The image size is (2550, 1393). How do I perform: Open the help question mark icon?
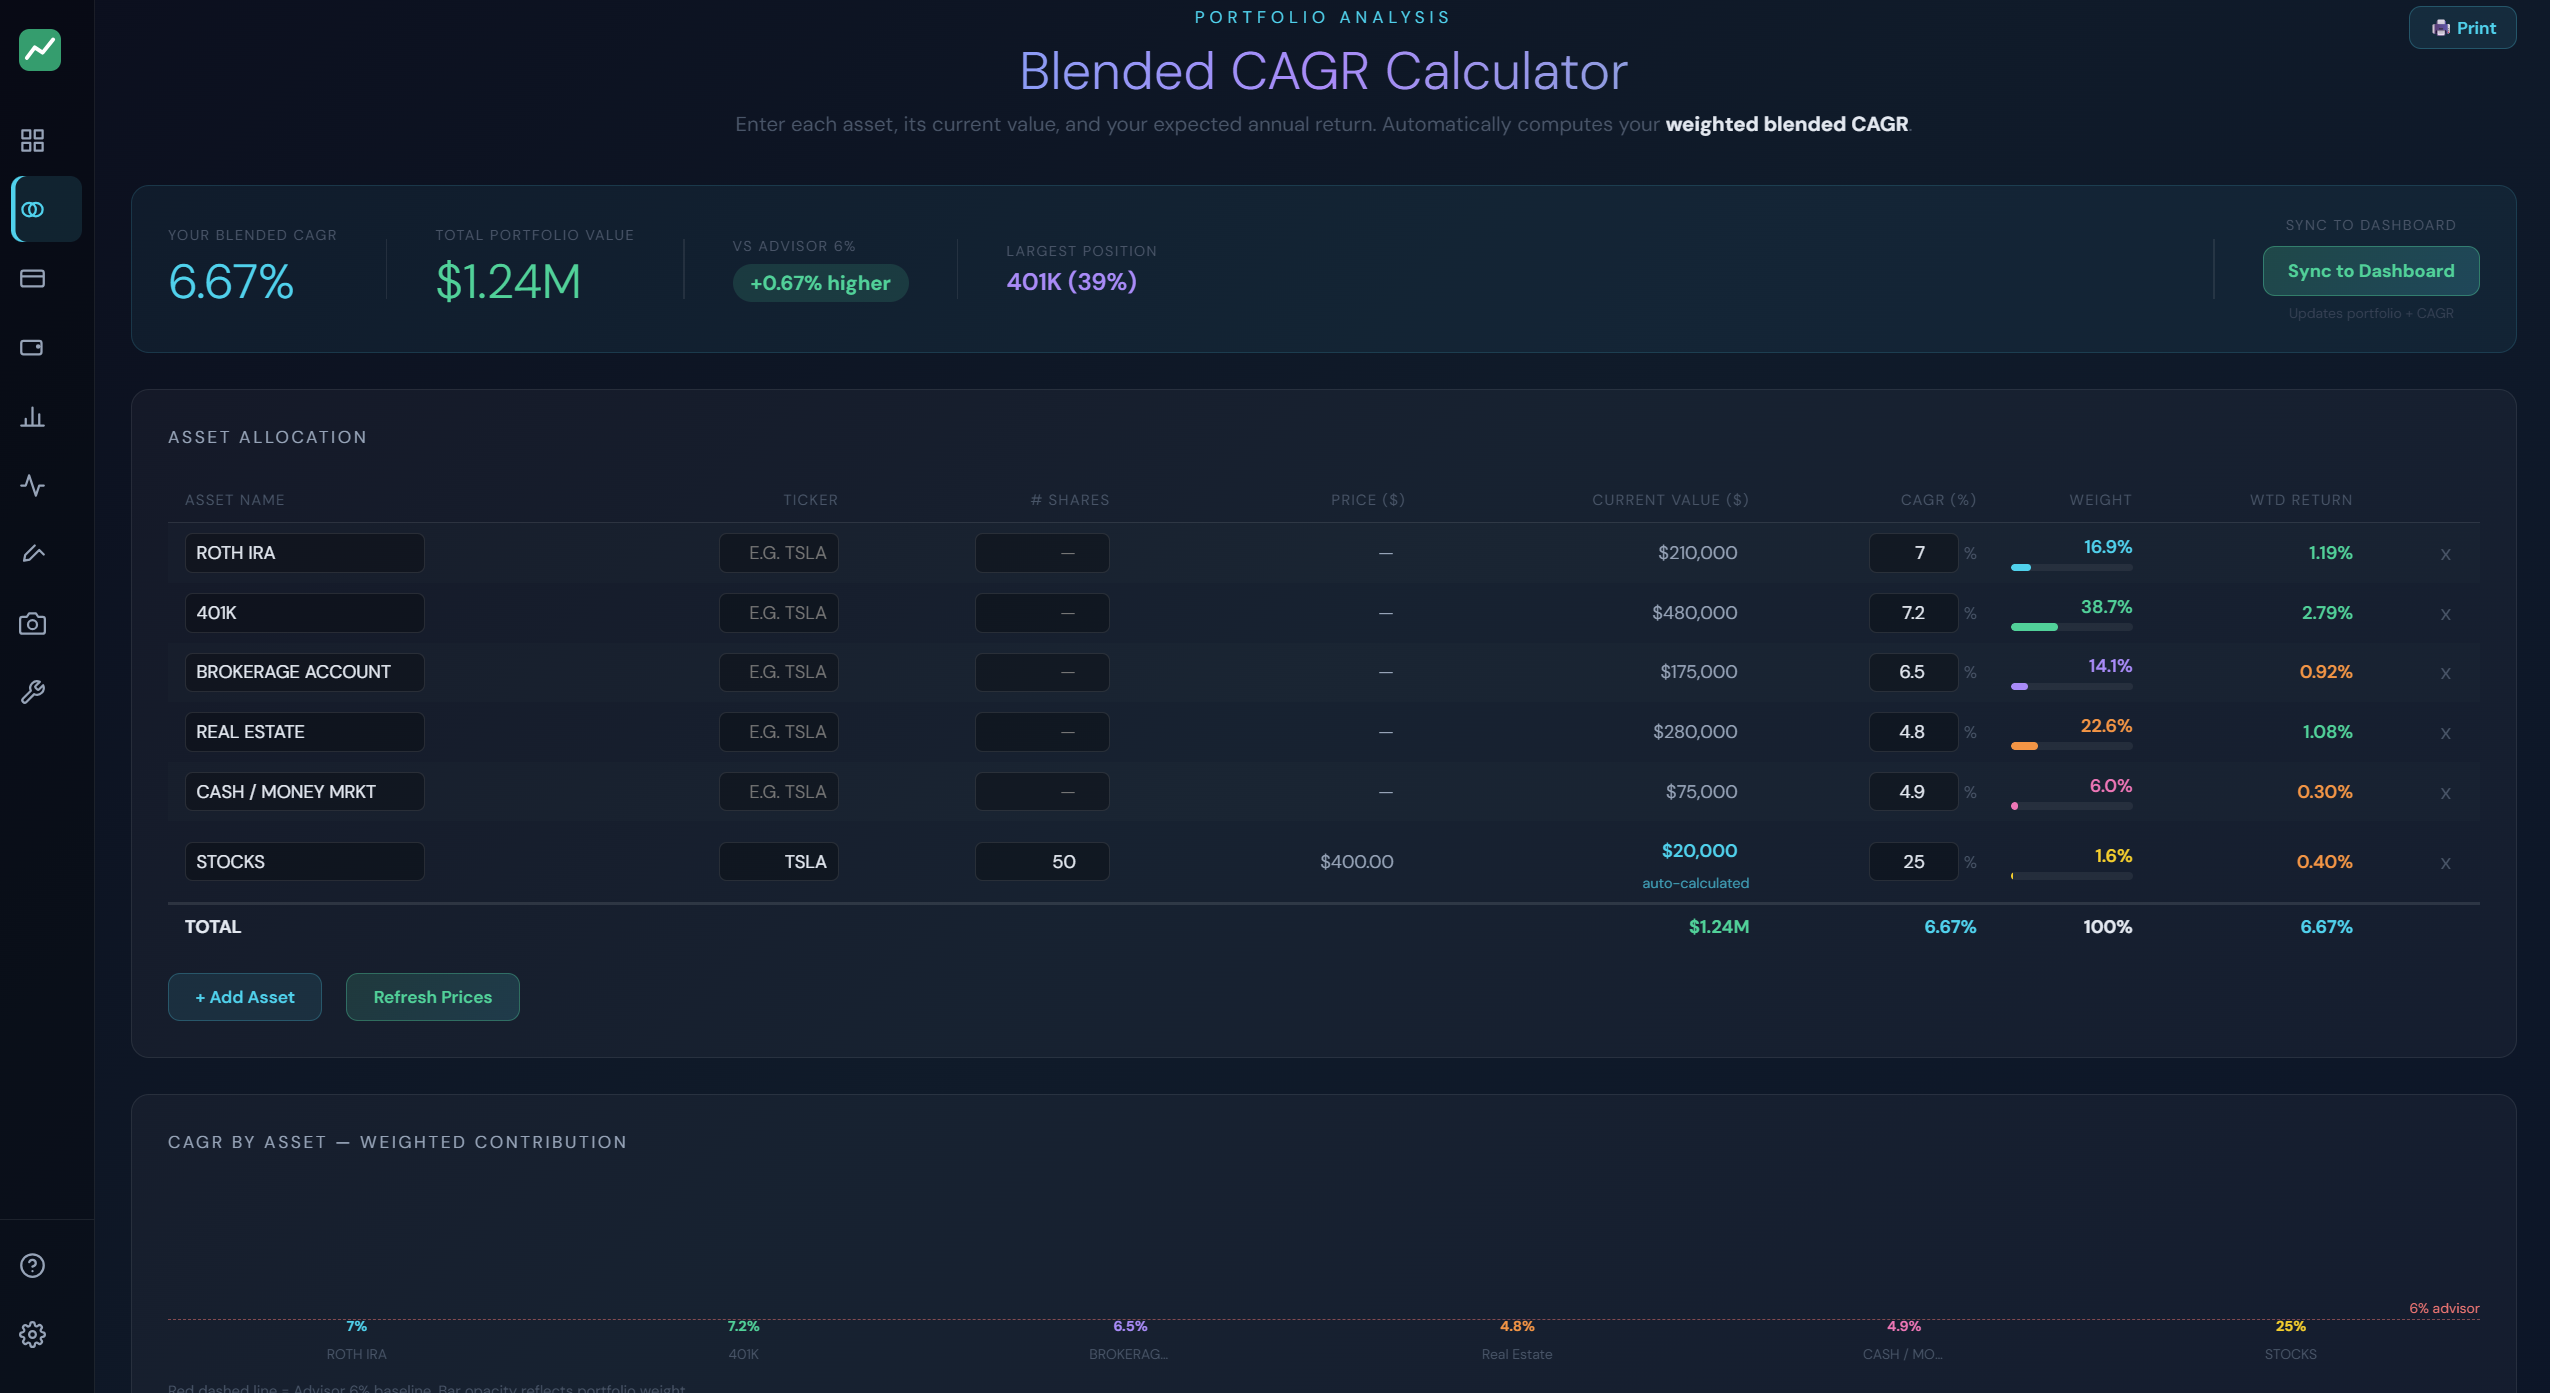[32, 1265]
